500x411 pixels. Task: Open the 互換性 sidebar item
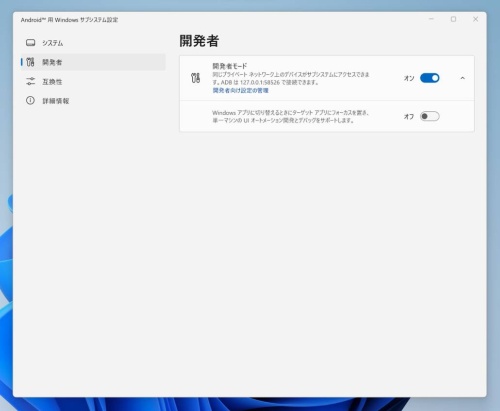pos(93,82)
